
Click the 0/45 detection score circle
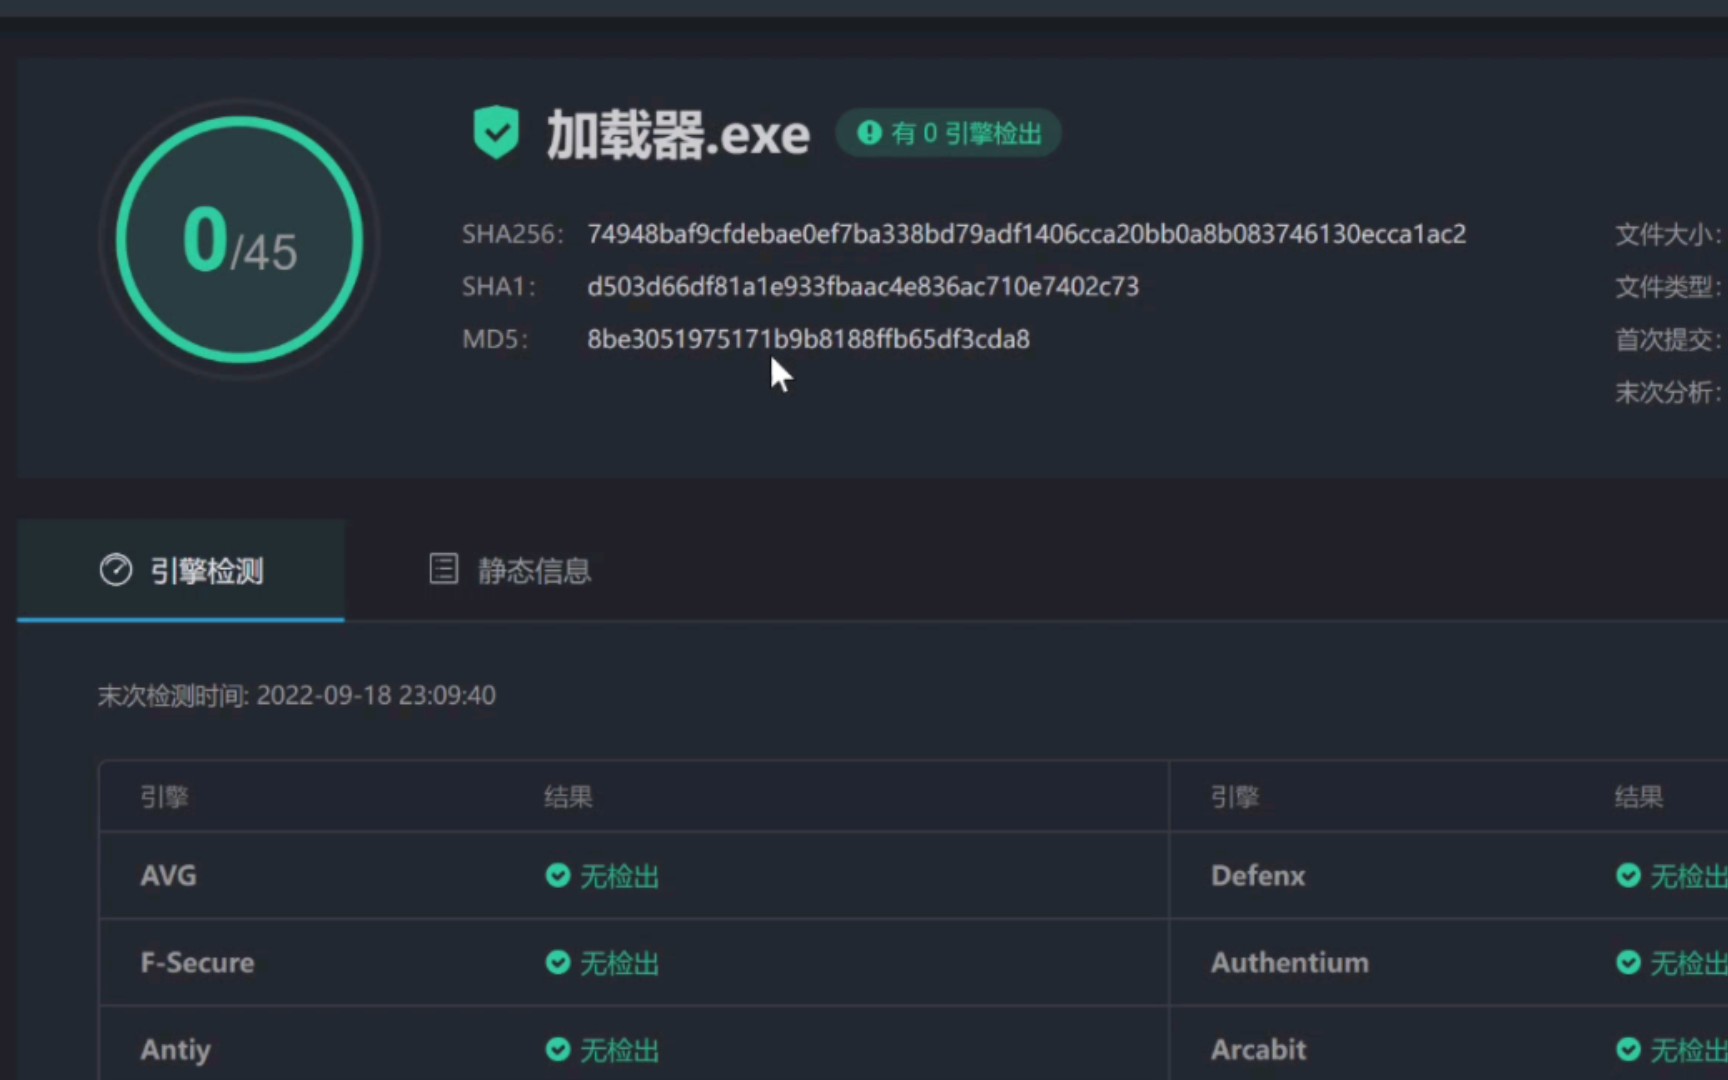[240, 240]
